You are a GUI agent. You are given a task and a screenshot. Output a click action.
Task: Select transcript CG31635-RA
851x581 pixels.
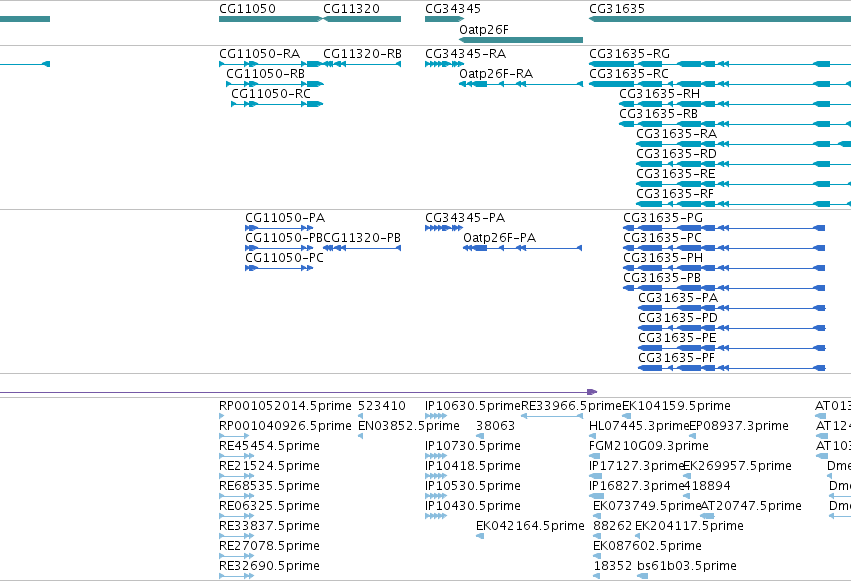point(676,134)
